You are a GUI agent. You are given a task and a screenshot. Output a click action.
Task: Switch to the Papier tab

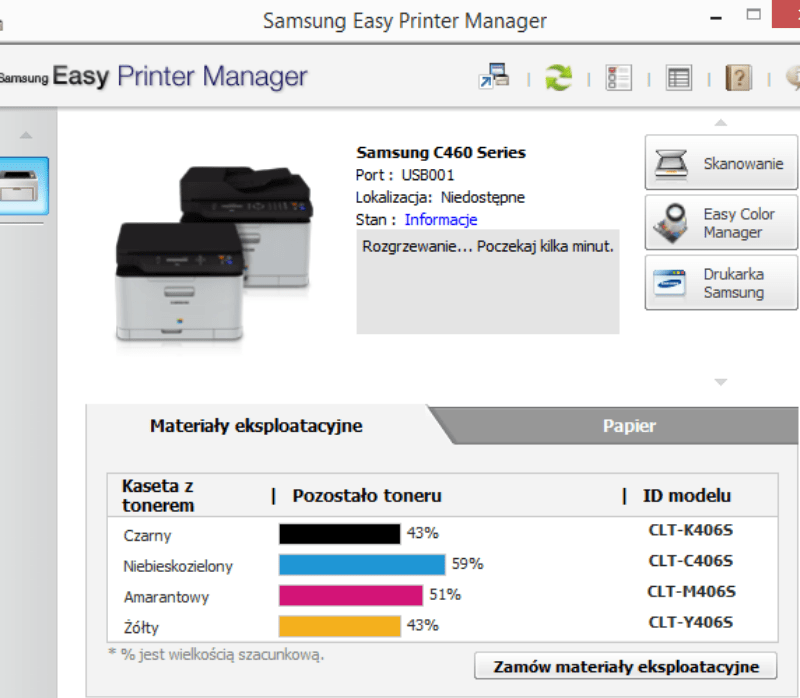click(x=629, y=425)
